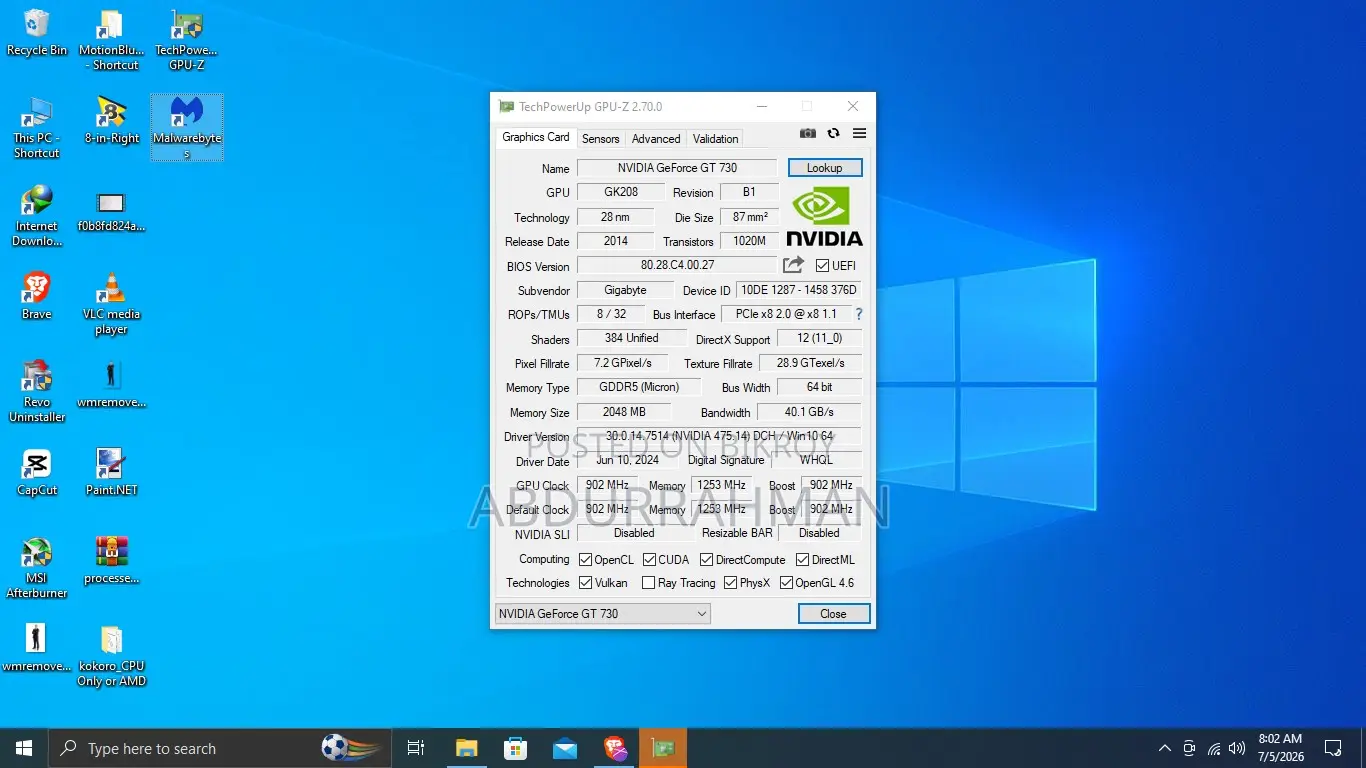Click the Lookup button
1366x768 pixels.
825,168
